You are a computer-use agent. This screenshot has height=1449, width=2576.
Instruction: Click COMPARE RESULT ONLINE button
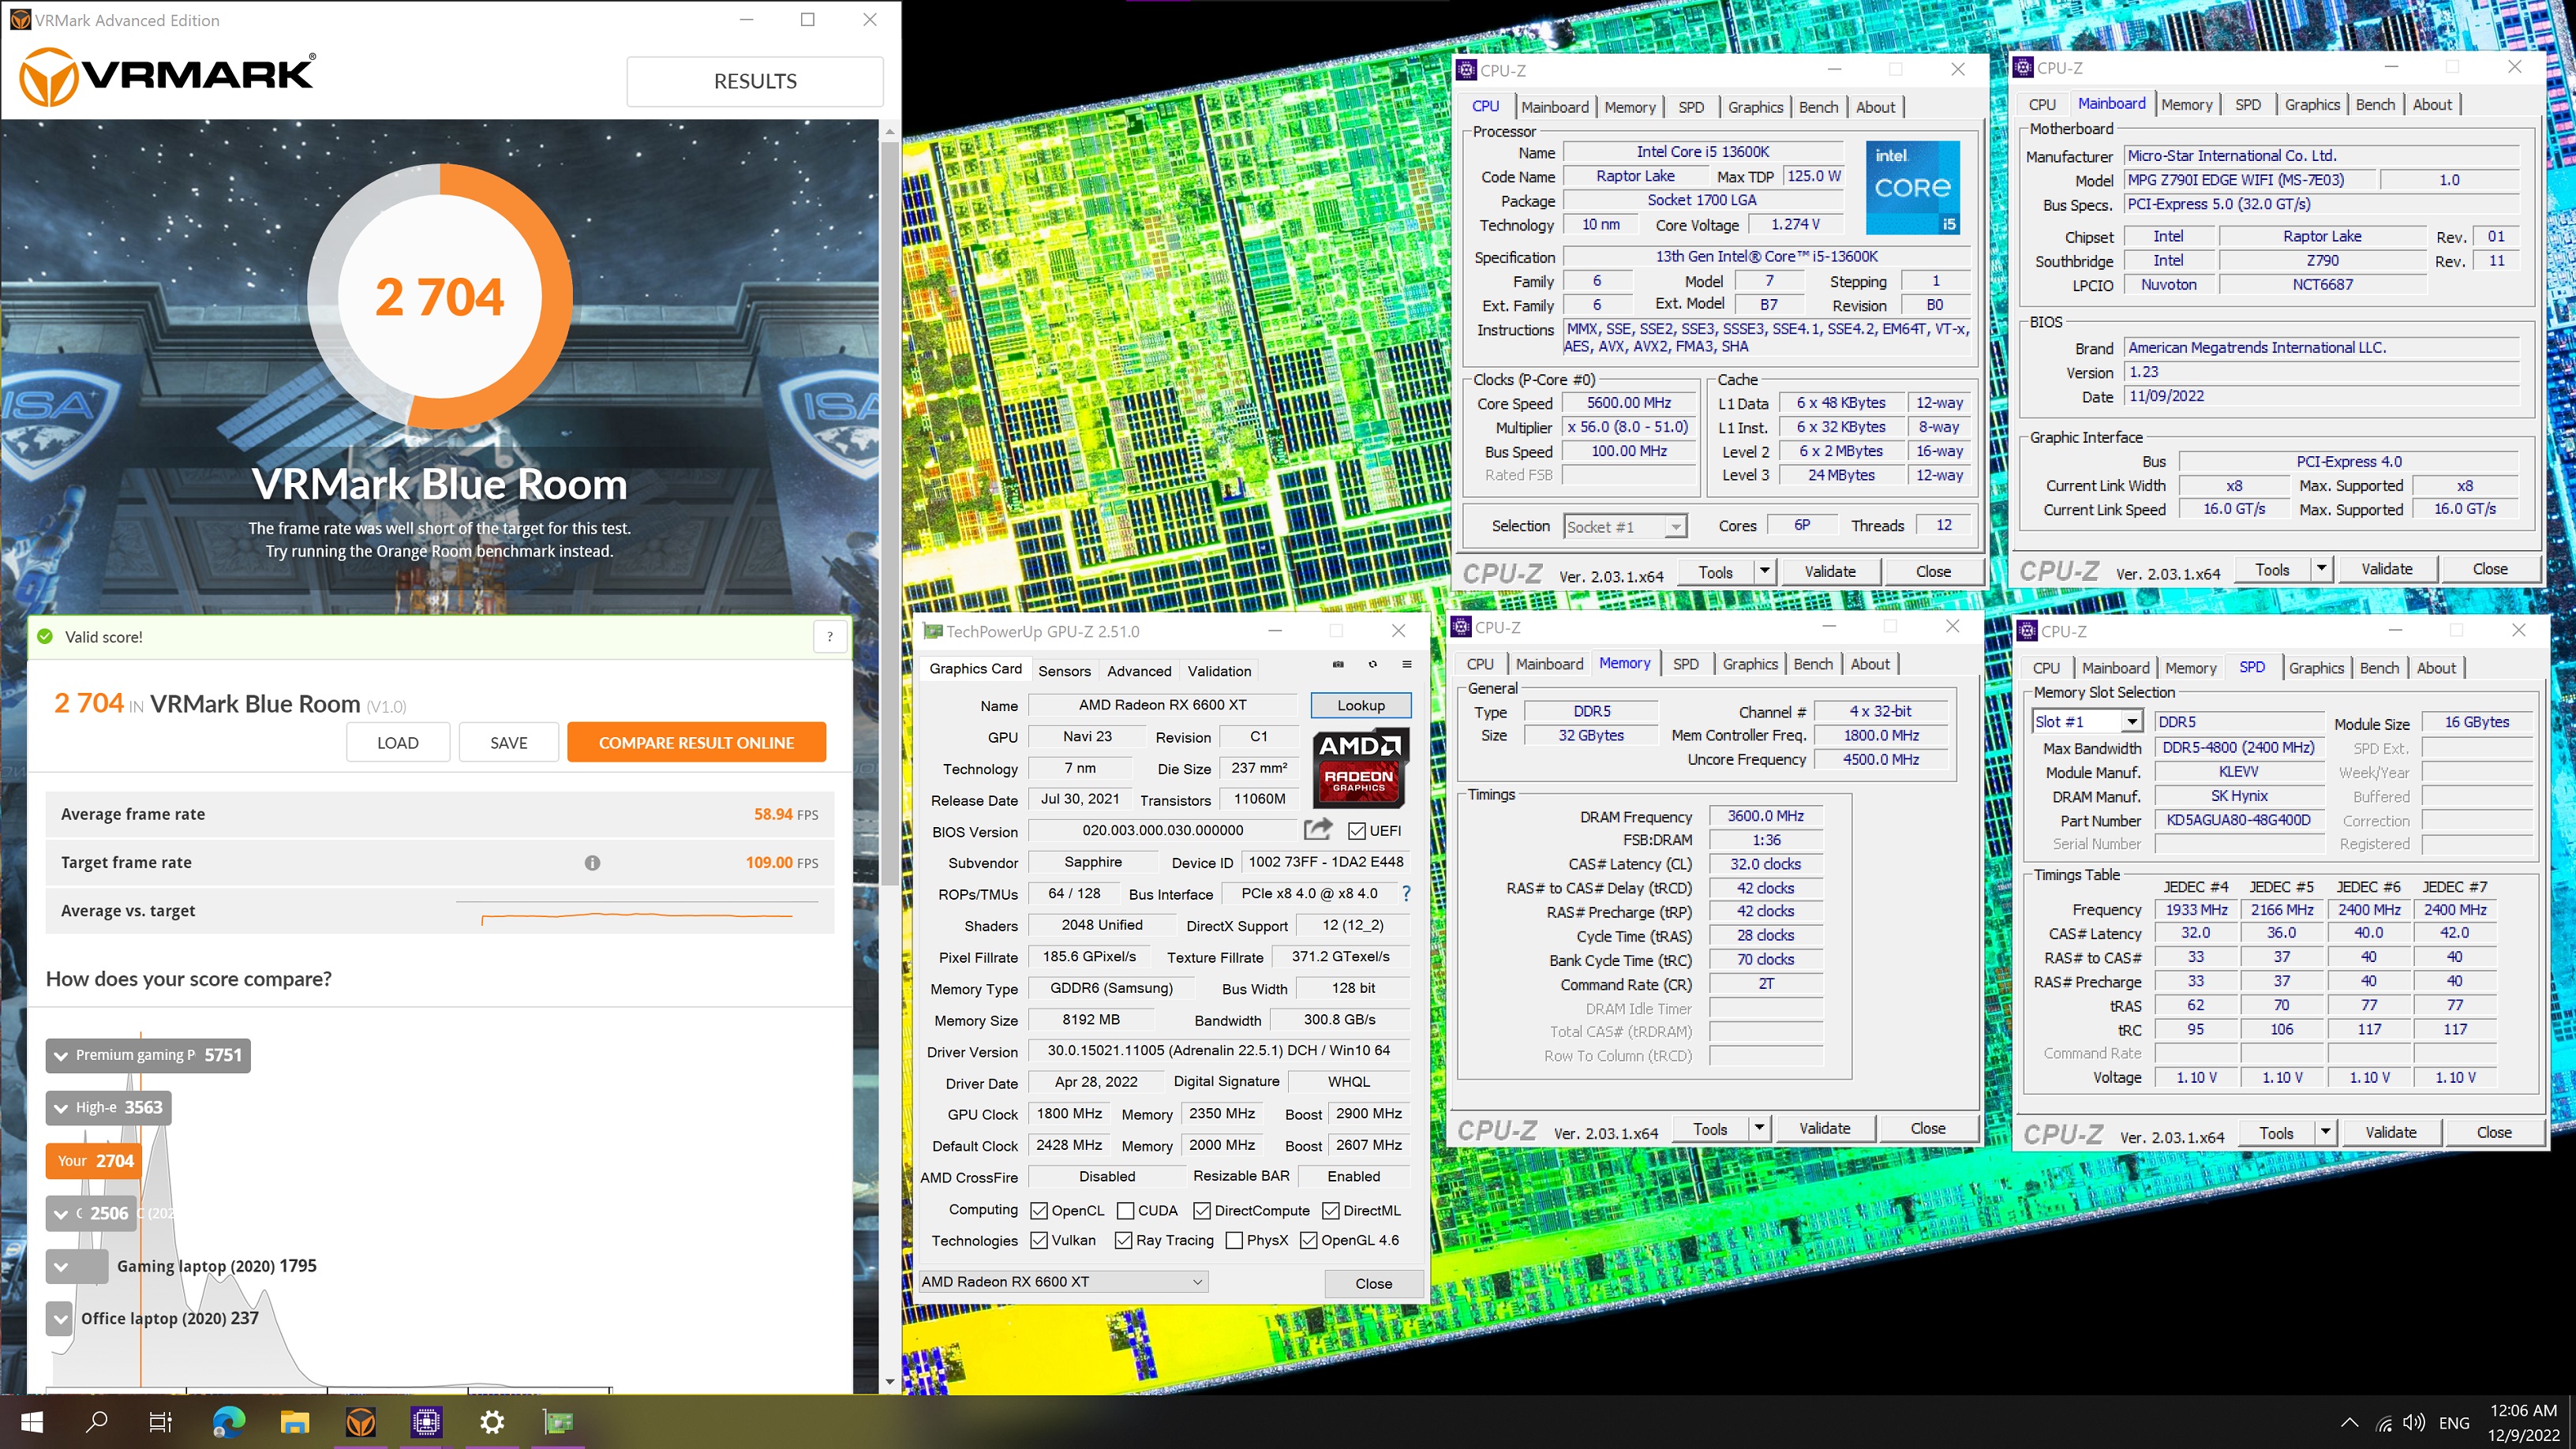tap(696, 742)
